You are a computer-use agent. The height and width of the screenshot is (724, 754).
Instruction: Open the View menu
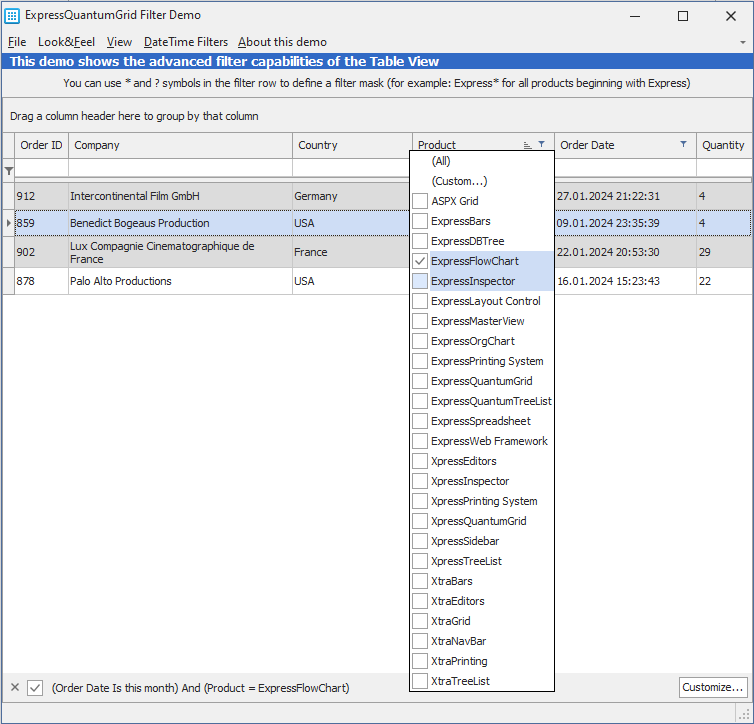point(119,42)
